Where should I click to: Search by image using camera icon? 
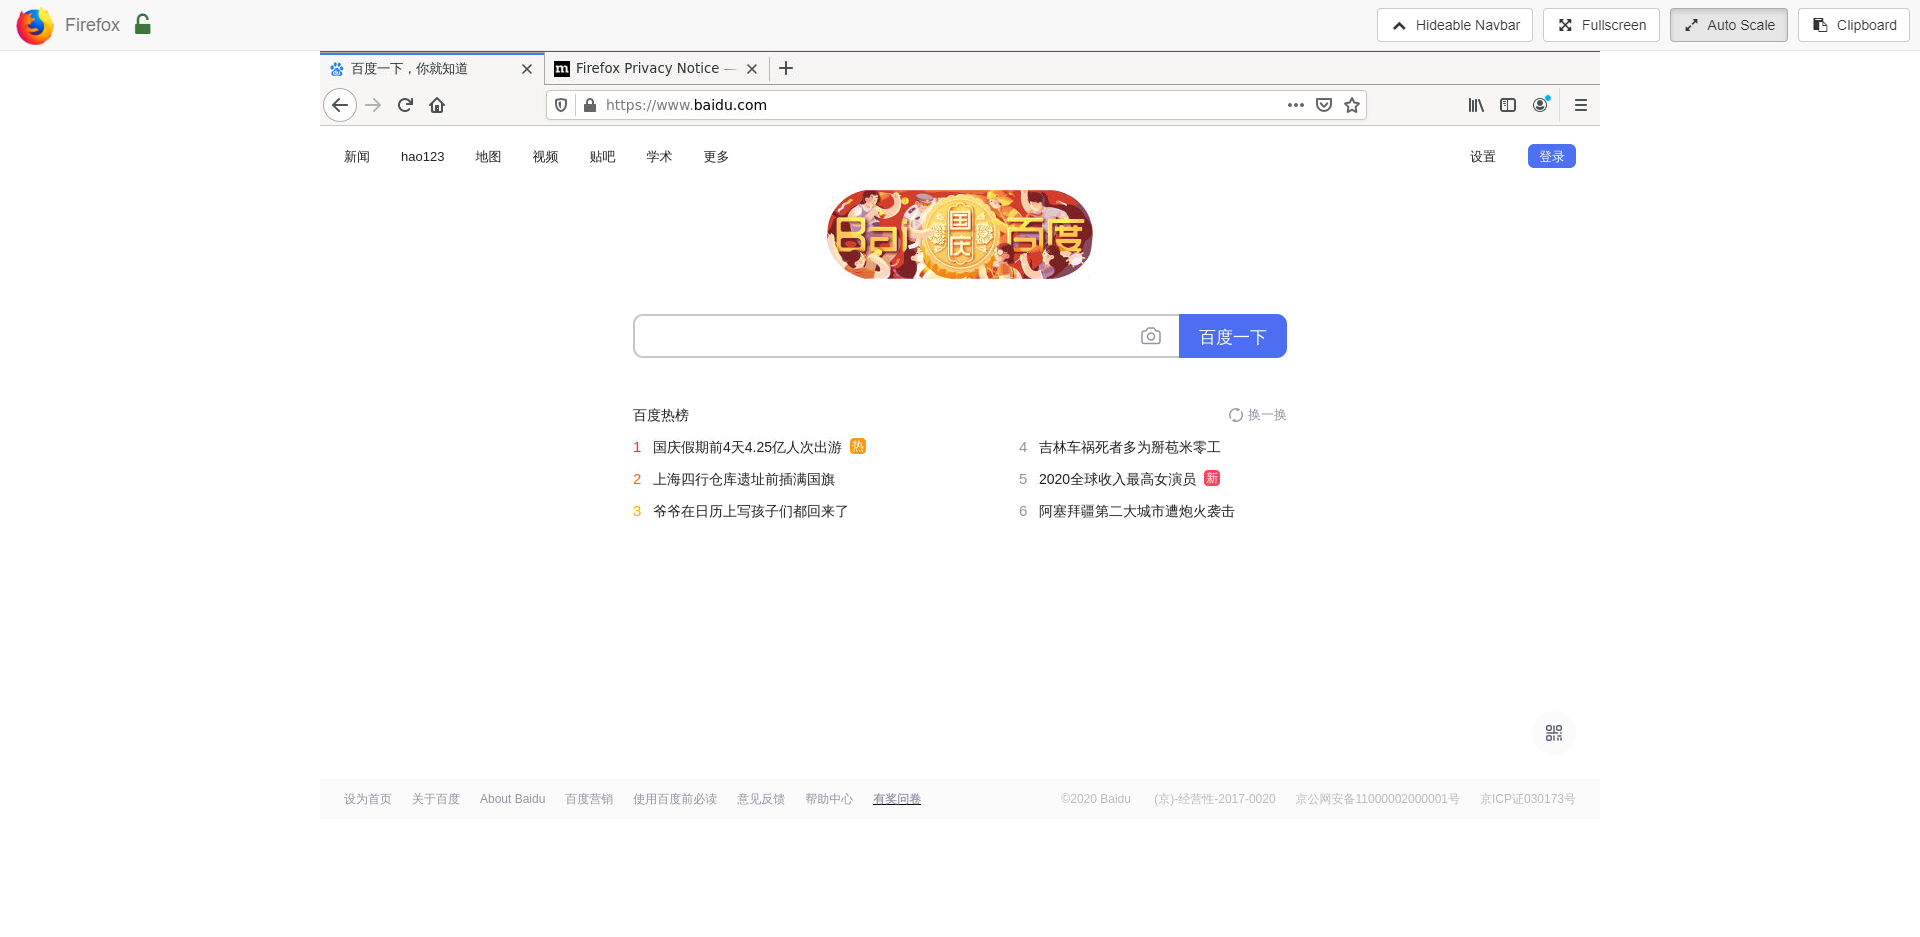pos(1151,336)
